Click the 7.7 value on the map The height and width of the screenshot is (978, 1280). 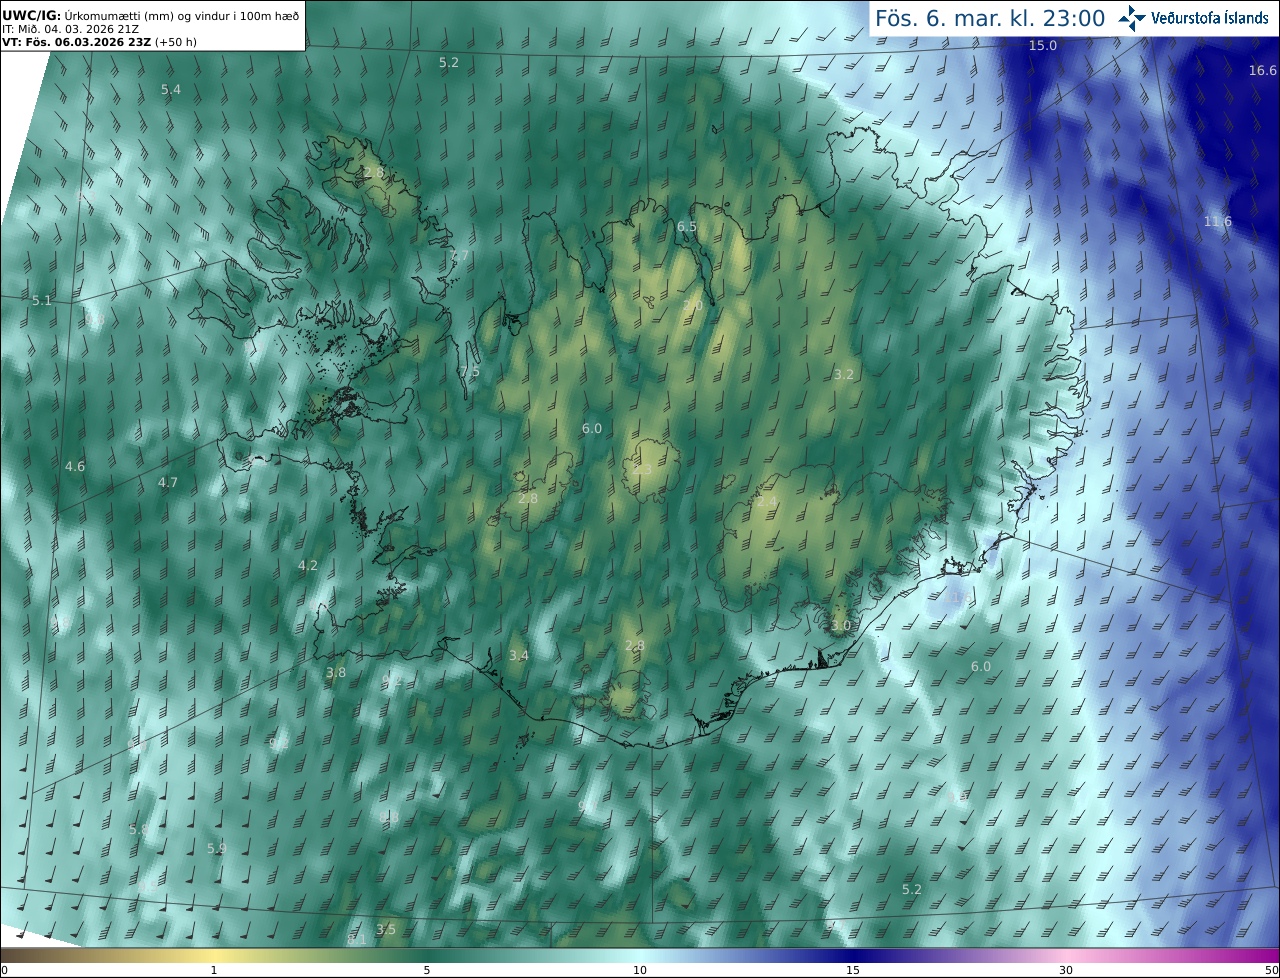point(460,256)
